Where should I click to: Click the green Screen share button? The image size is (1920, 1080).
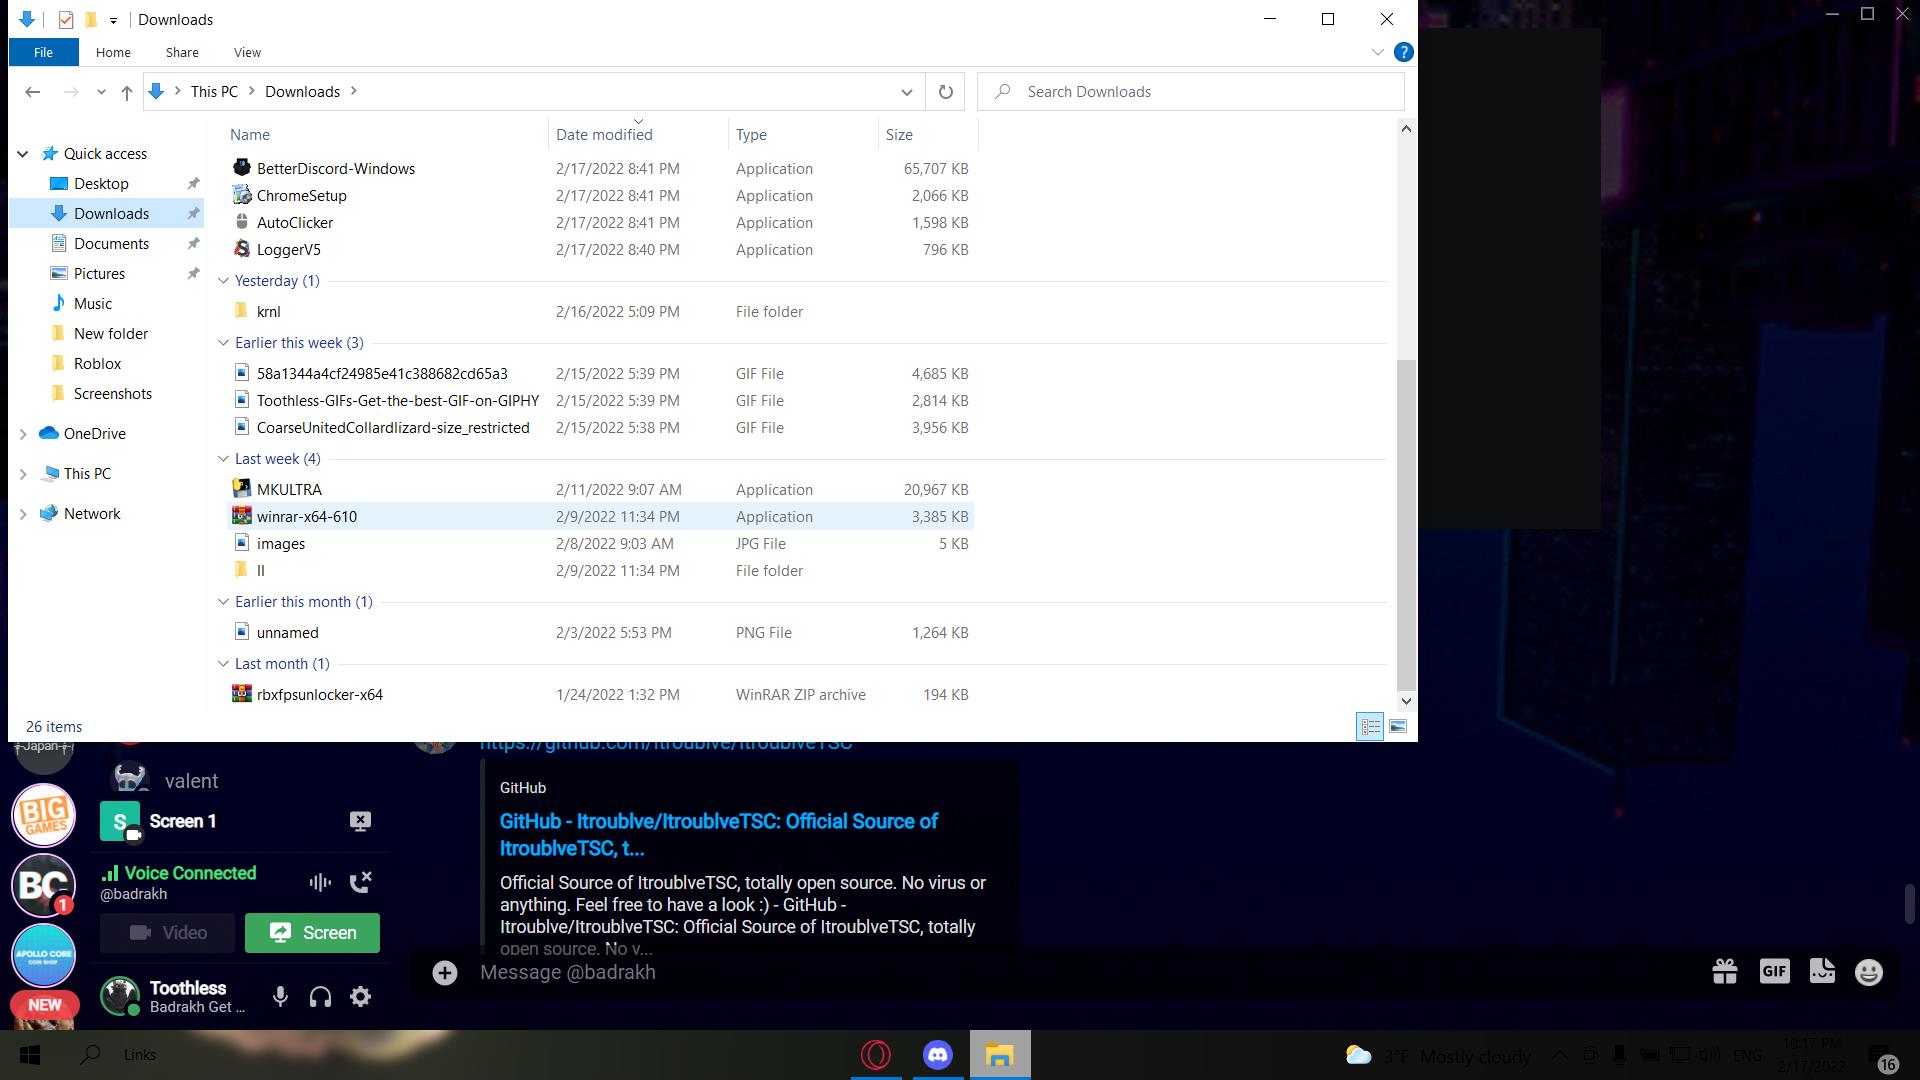[x=312, y=933]
